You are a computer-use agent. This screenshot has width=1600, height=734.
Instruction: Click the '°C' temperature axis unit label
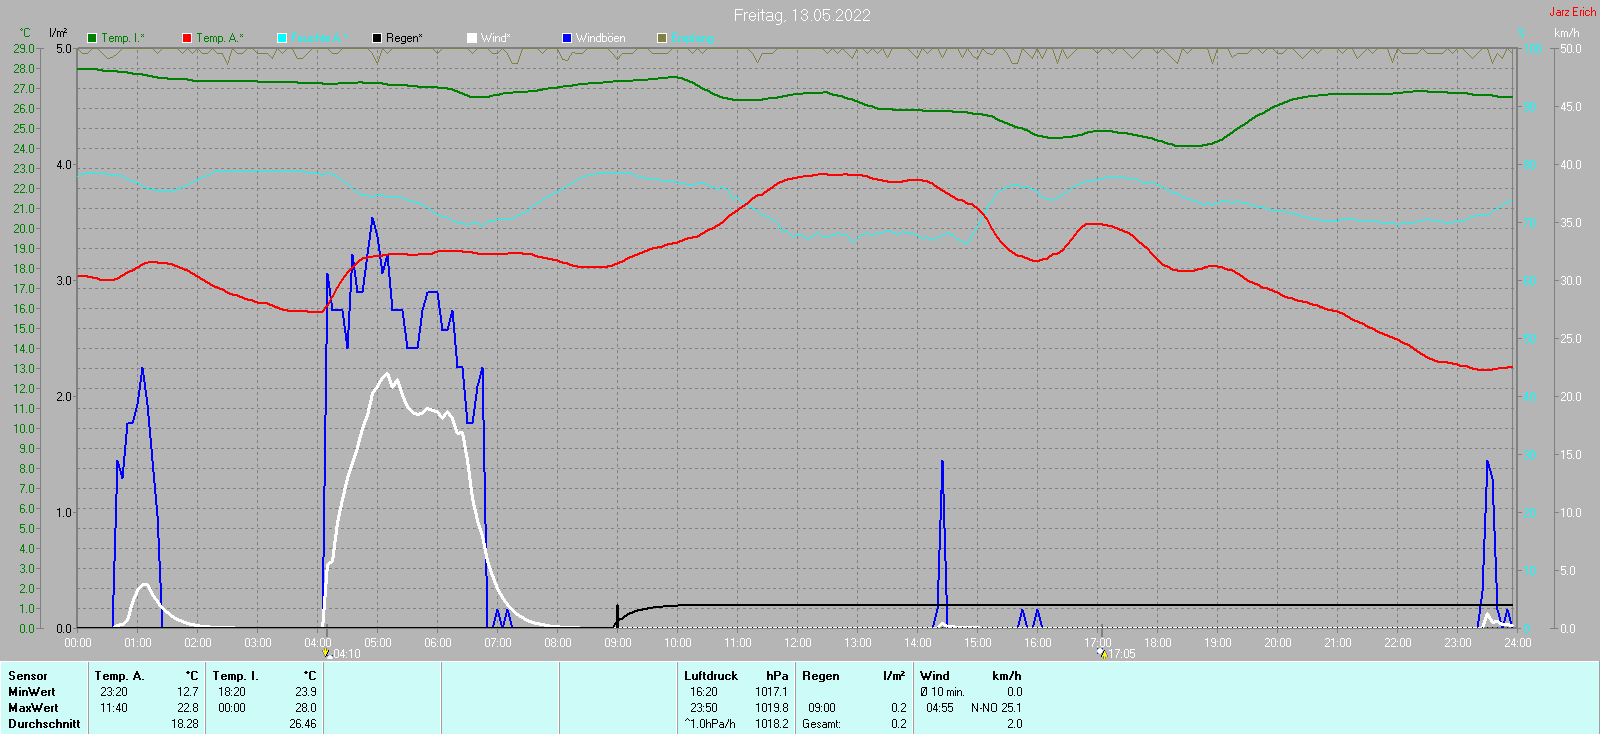(25, 33)
